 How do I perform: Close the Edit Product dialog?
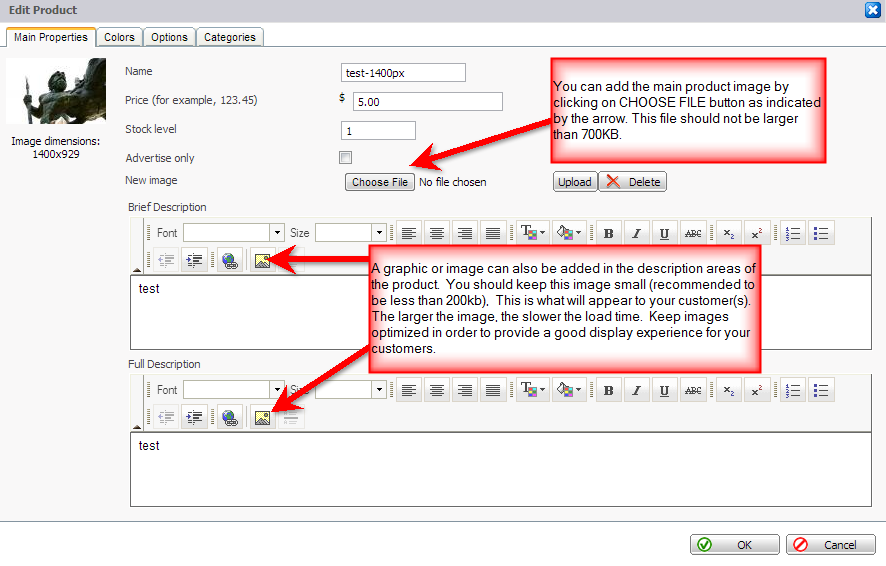[x=873, y=10]
